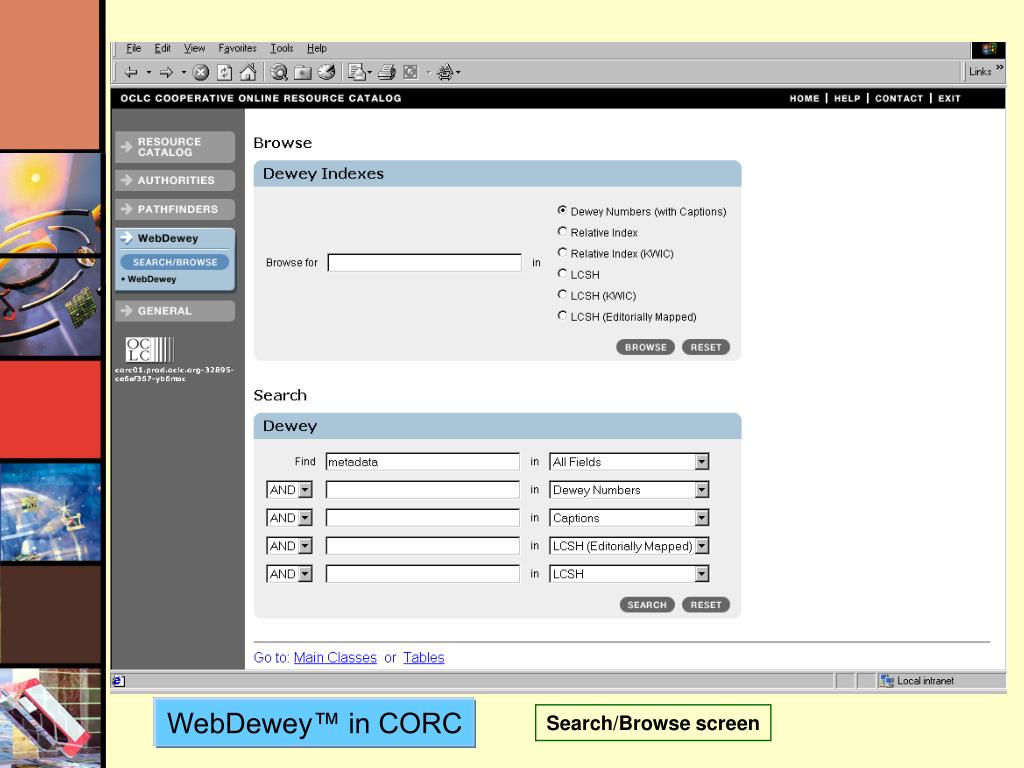The width and height of the screenshot is (1024, 768).
Task: Open LCSH (Editorially Mapped) search dropdown
Action: 629,546
